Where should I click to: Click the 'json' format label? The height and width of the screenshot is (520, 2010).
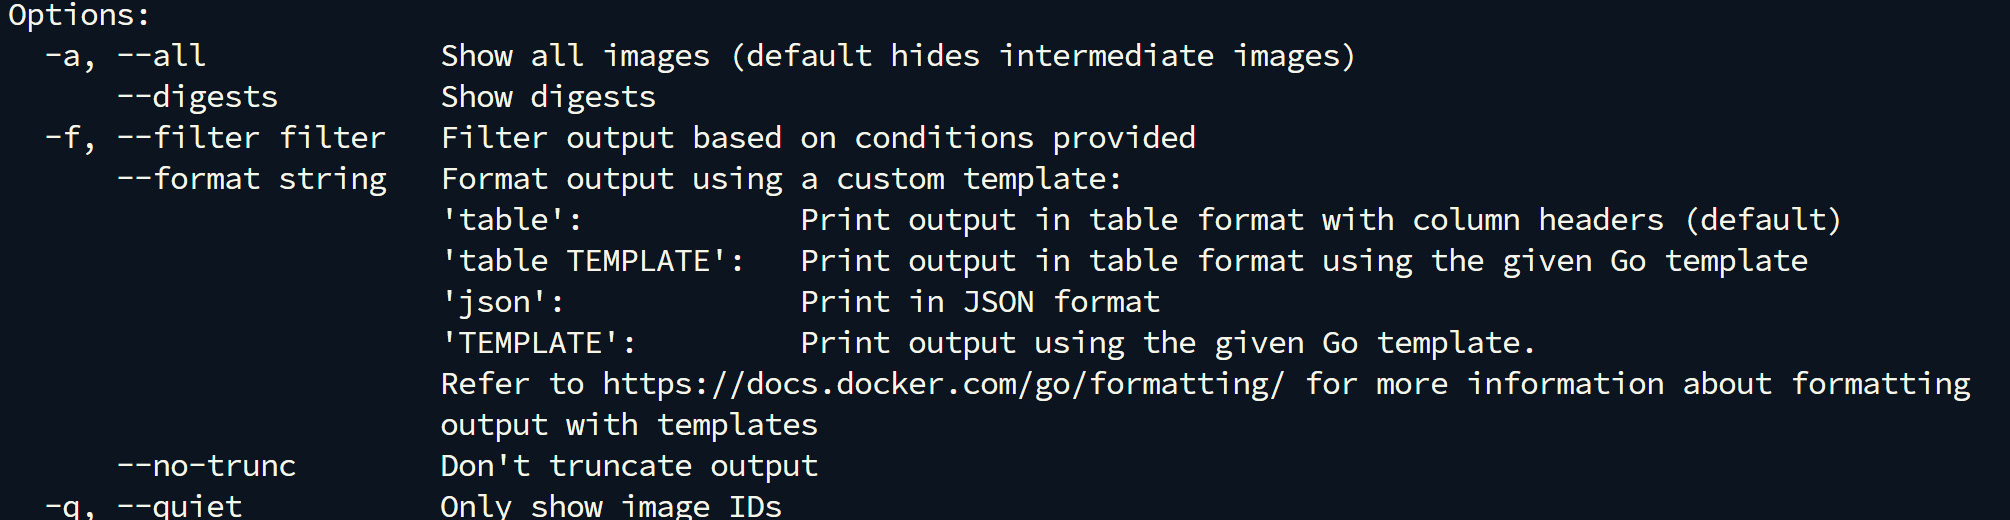(x=503, y=303)
